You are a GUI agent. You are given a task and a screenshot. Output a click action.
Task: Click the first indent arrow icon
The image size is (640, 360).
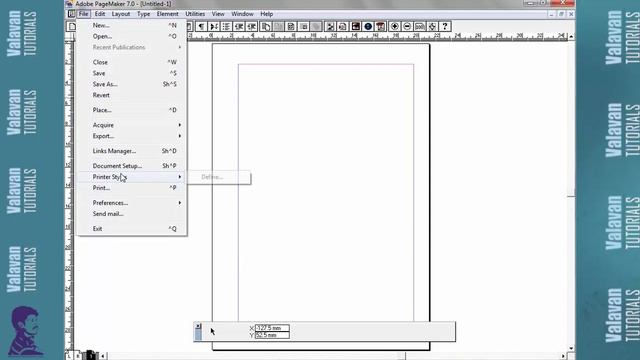[239, 27]
